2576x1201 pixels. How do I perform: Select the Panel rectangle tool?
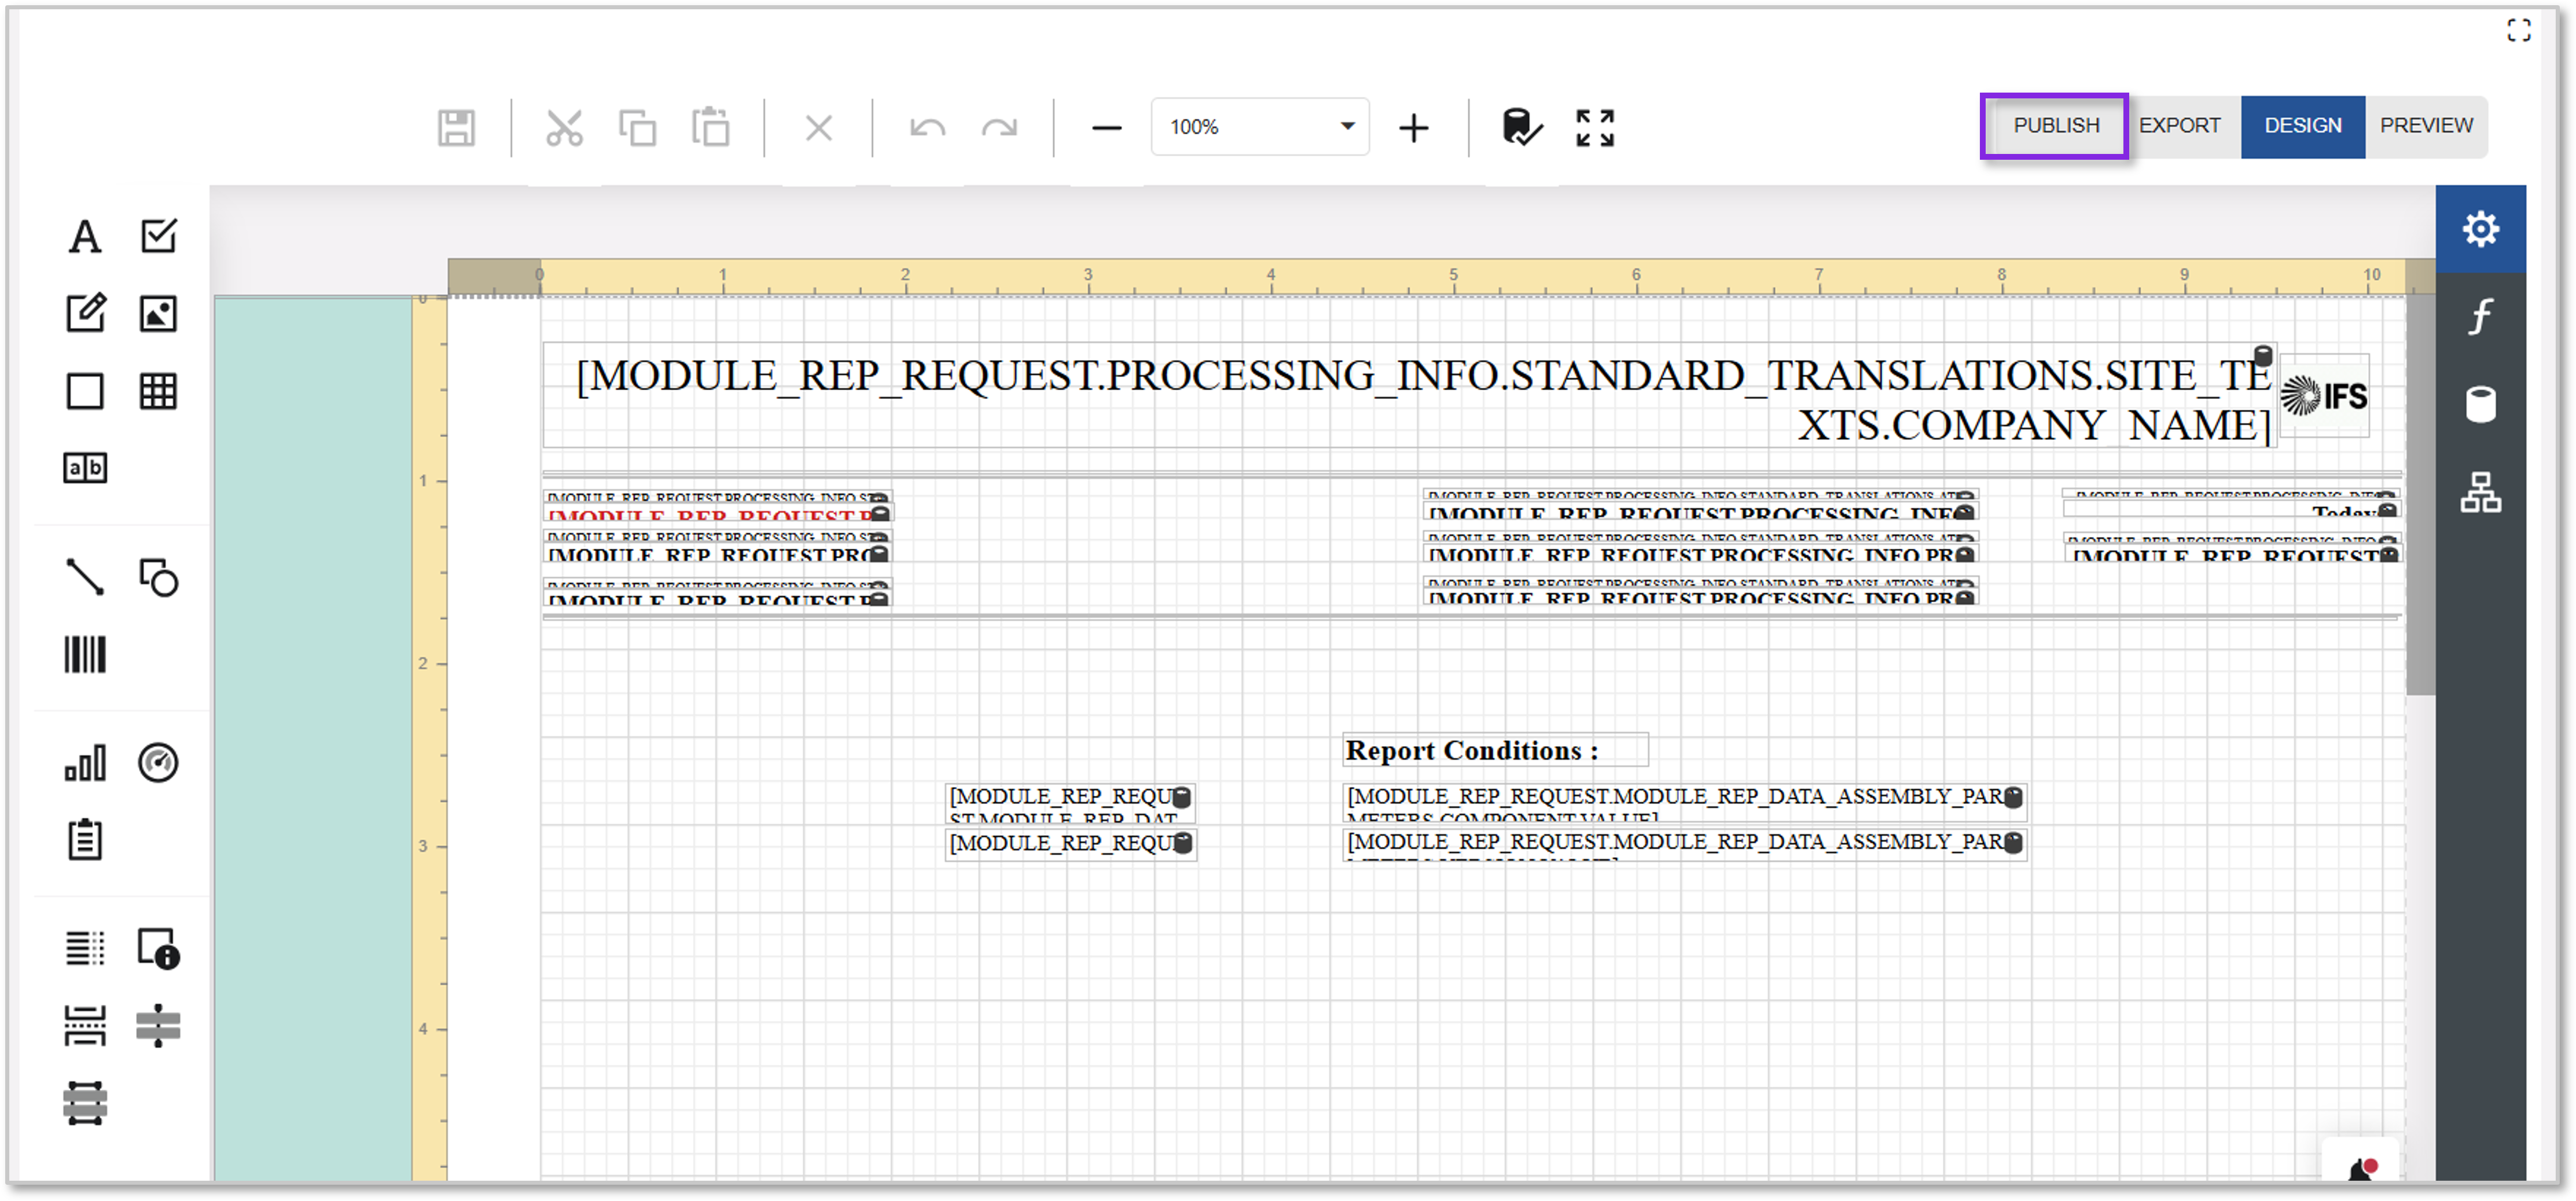[85, 391]
